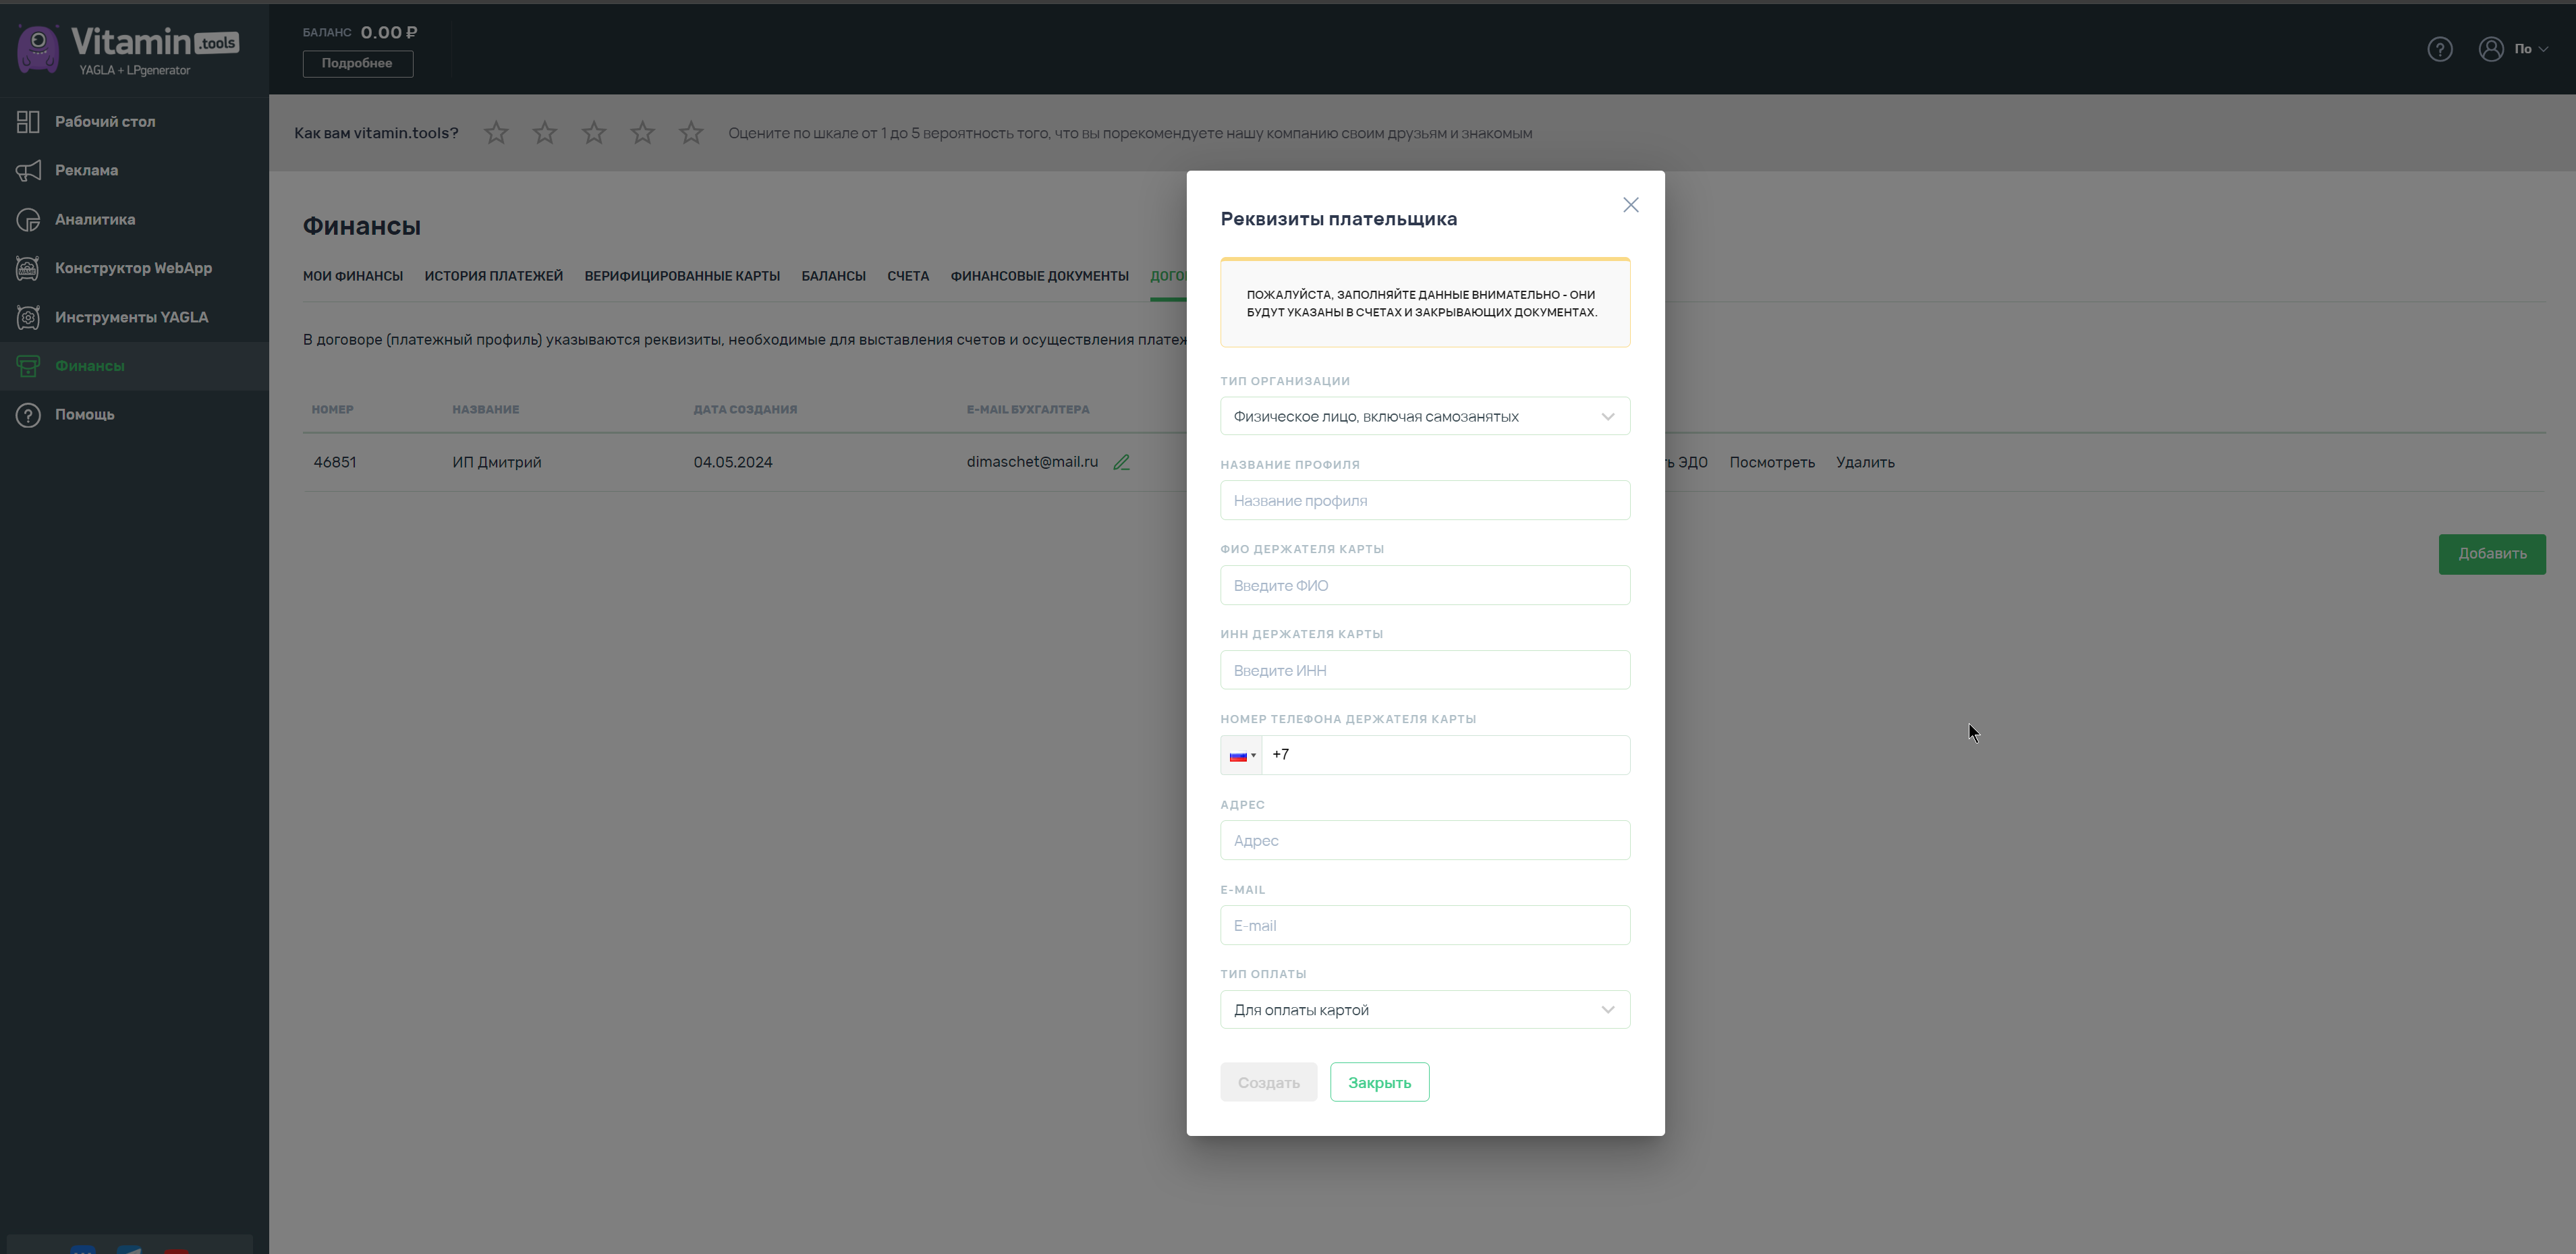This screenshot has height=1254, width=2576.
Task: Rate three stars for vitamin.tools
Action: [594, 133]
